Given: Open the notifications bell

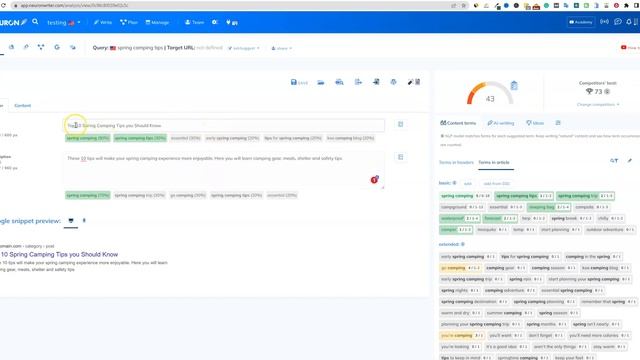Looking at the screenshot, I should click(629, 22).
